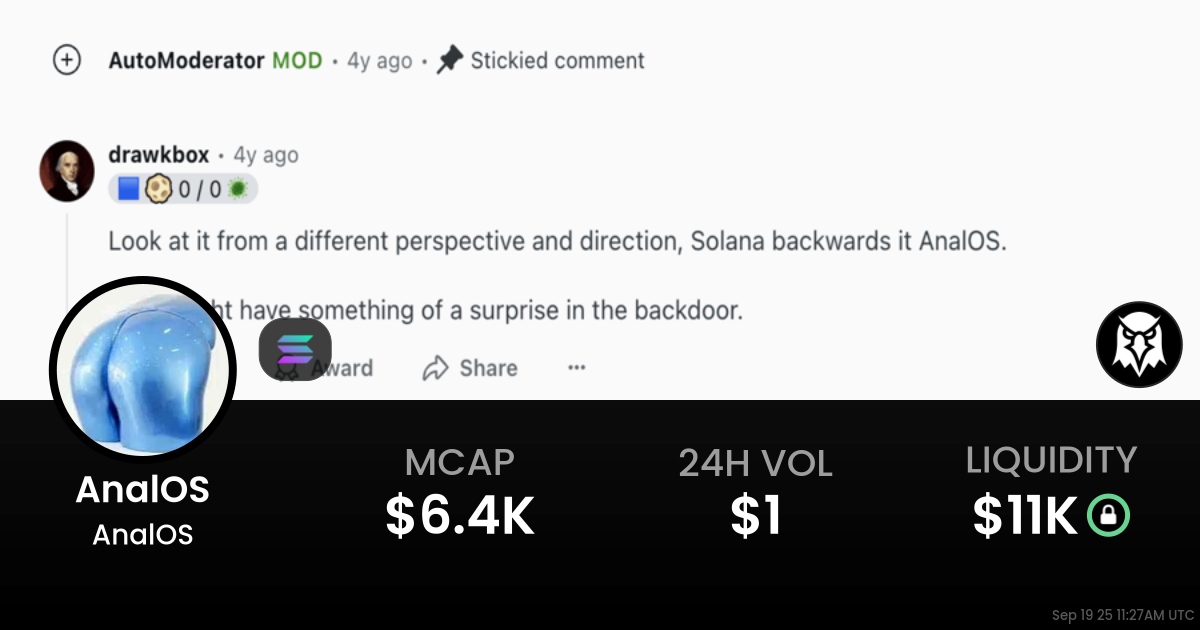
Task: Give an Award to the comment
Action: coord(342,368)
